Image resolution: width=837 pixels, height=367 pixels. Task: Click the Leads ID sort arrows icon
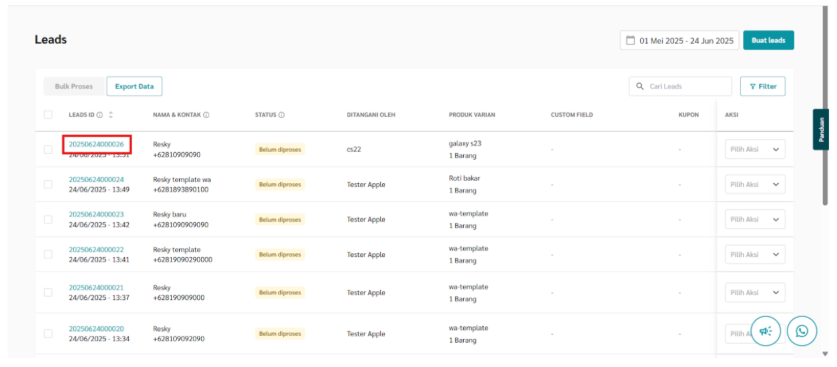coord(111,115)
